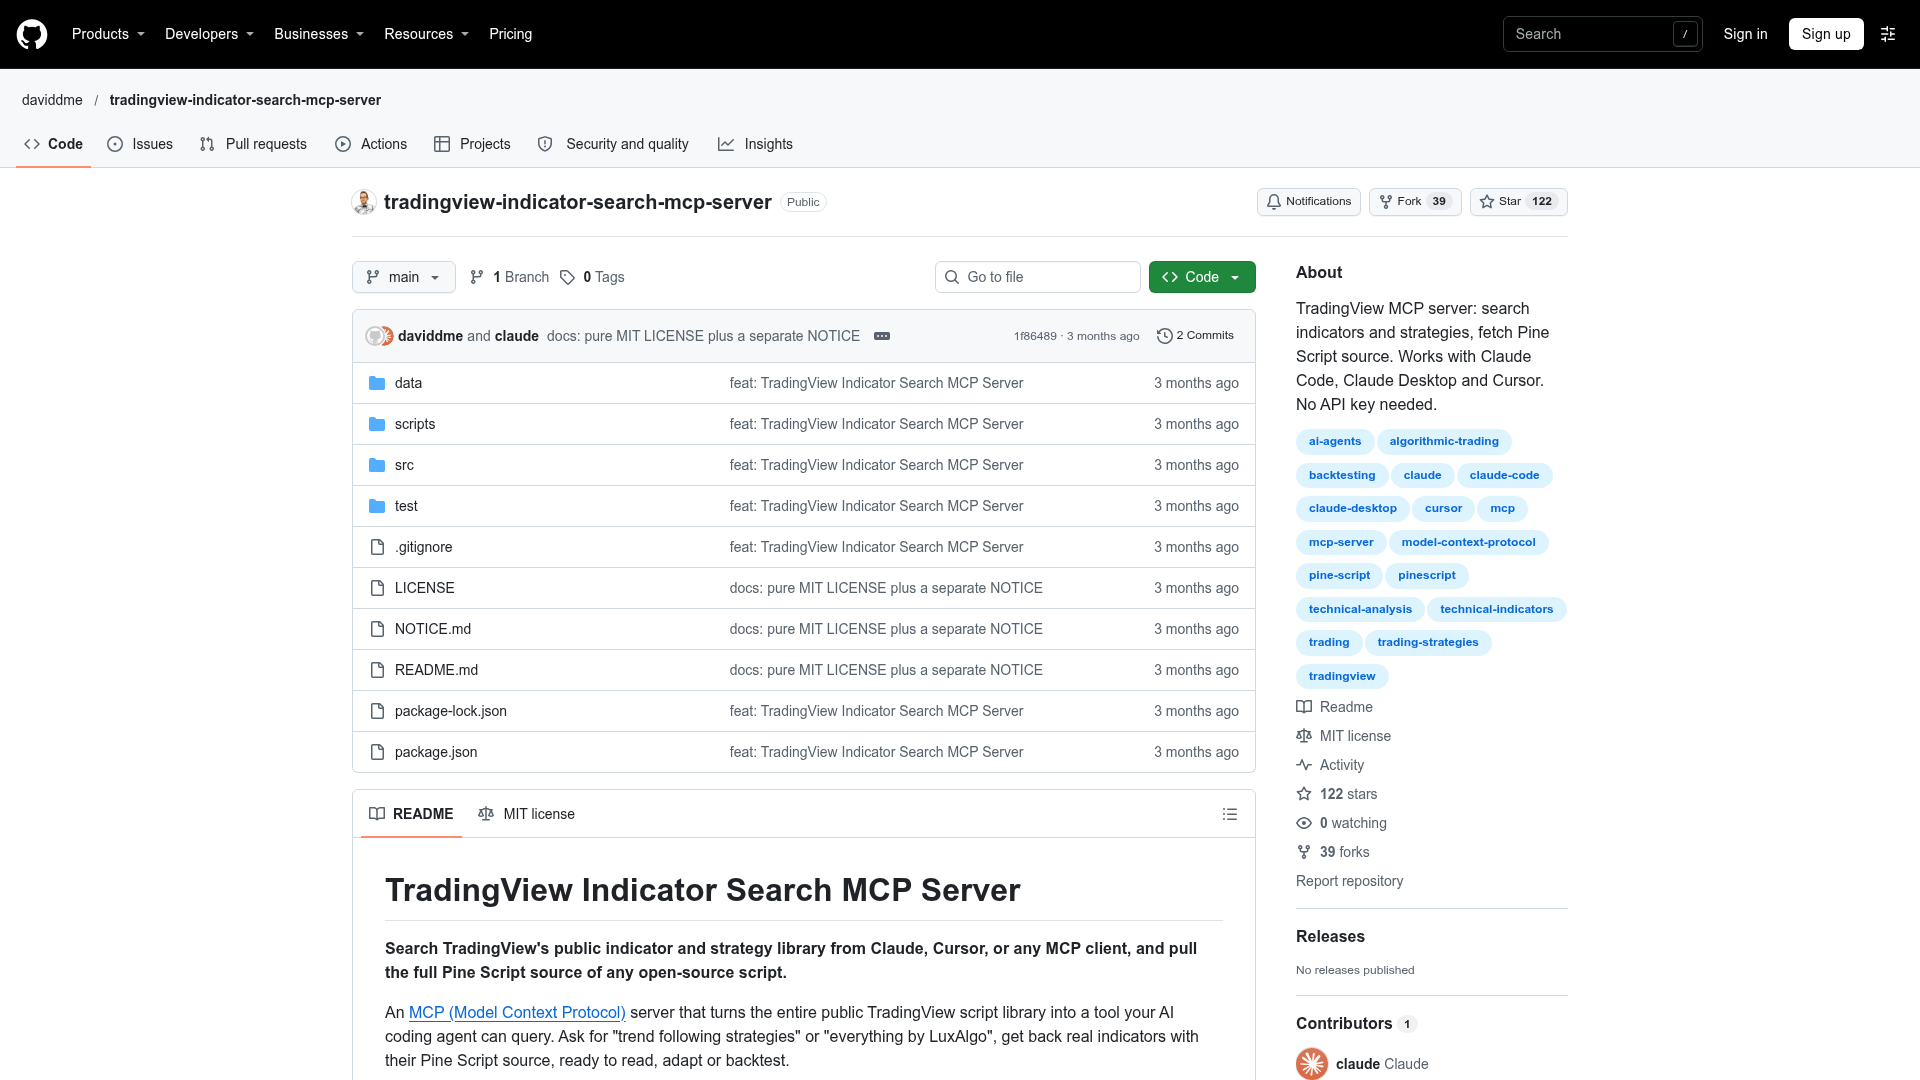Open the Insights tab

tap(755, 144)
